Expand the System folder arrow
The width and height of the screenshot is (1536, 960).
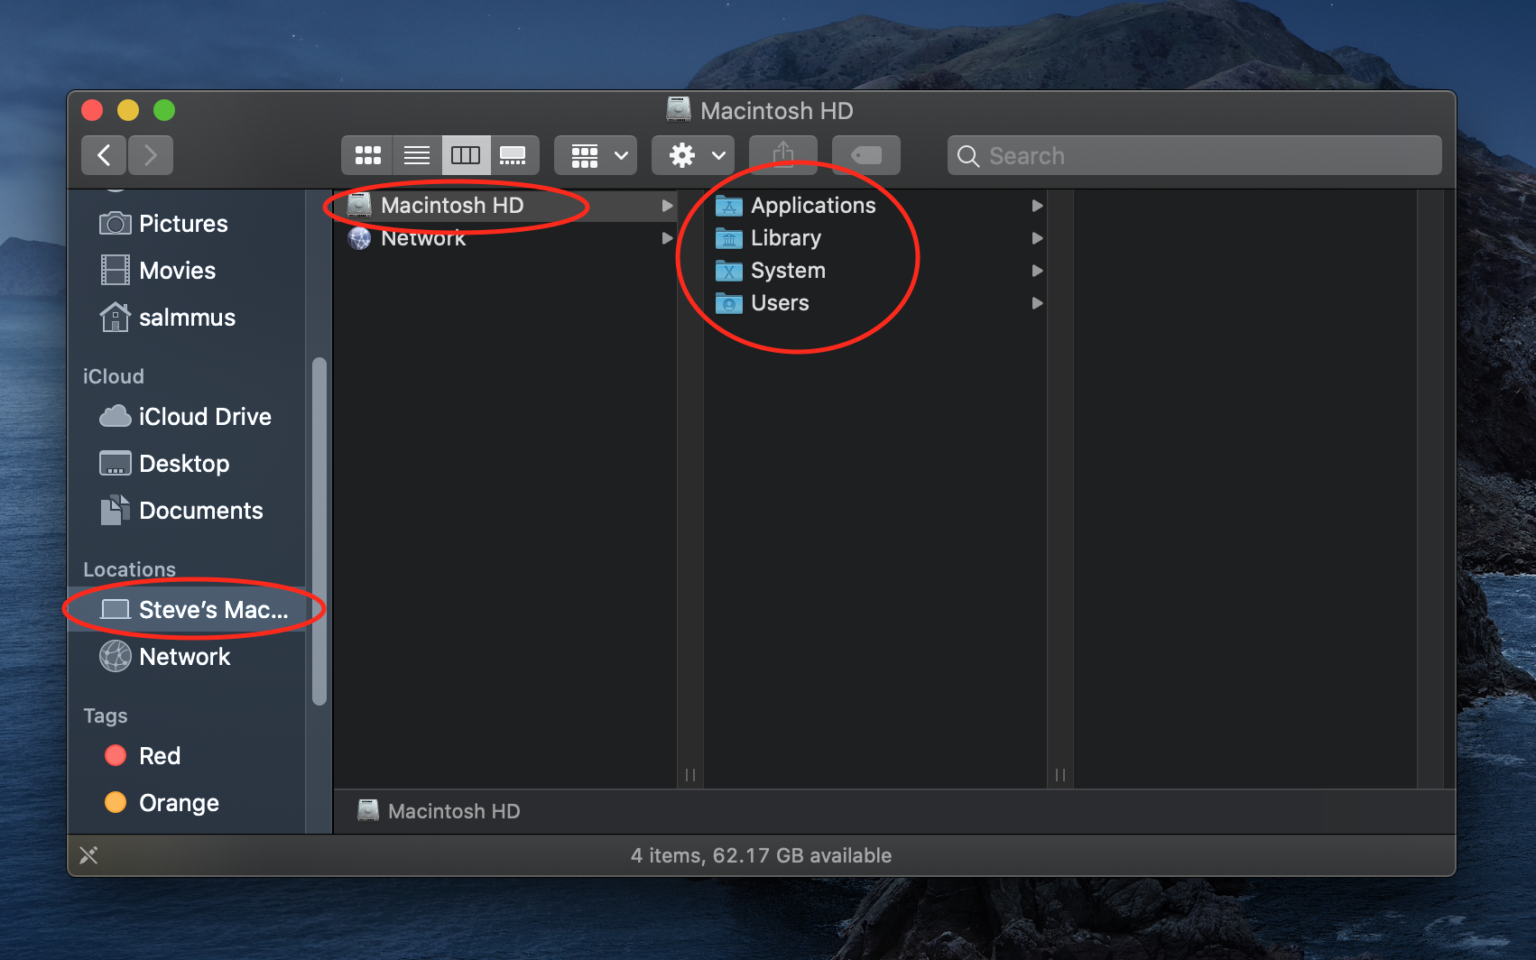pyautogui.click(x=1037, y=270)
